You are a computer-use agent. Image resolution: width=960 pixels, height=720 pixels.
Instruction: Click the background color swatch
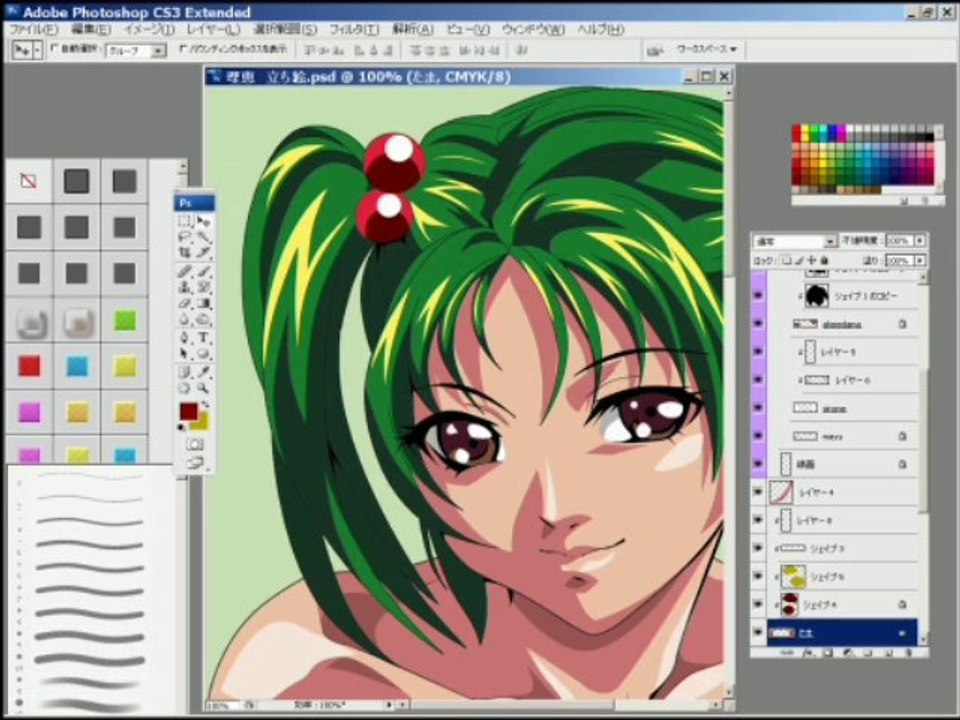point(202,423)
